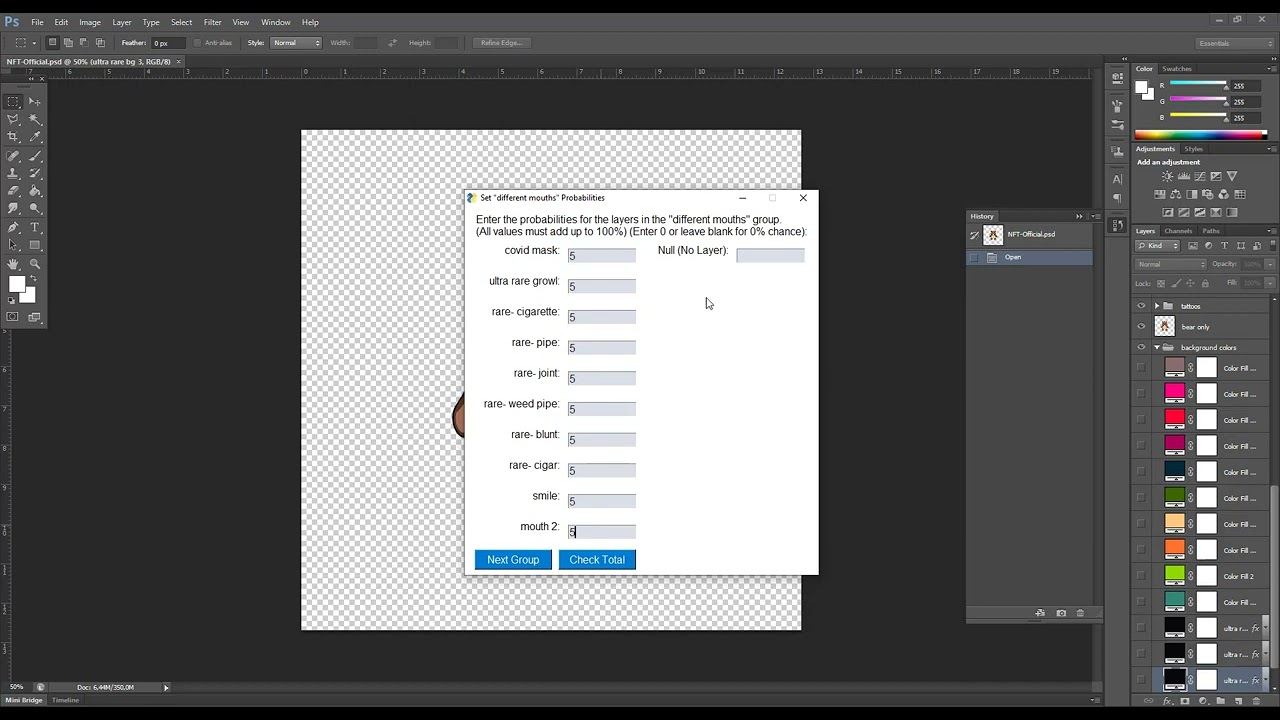Viewport: 1280px width, 720px height.
Task: Select the Move tool
Action: pos(35,101)
